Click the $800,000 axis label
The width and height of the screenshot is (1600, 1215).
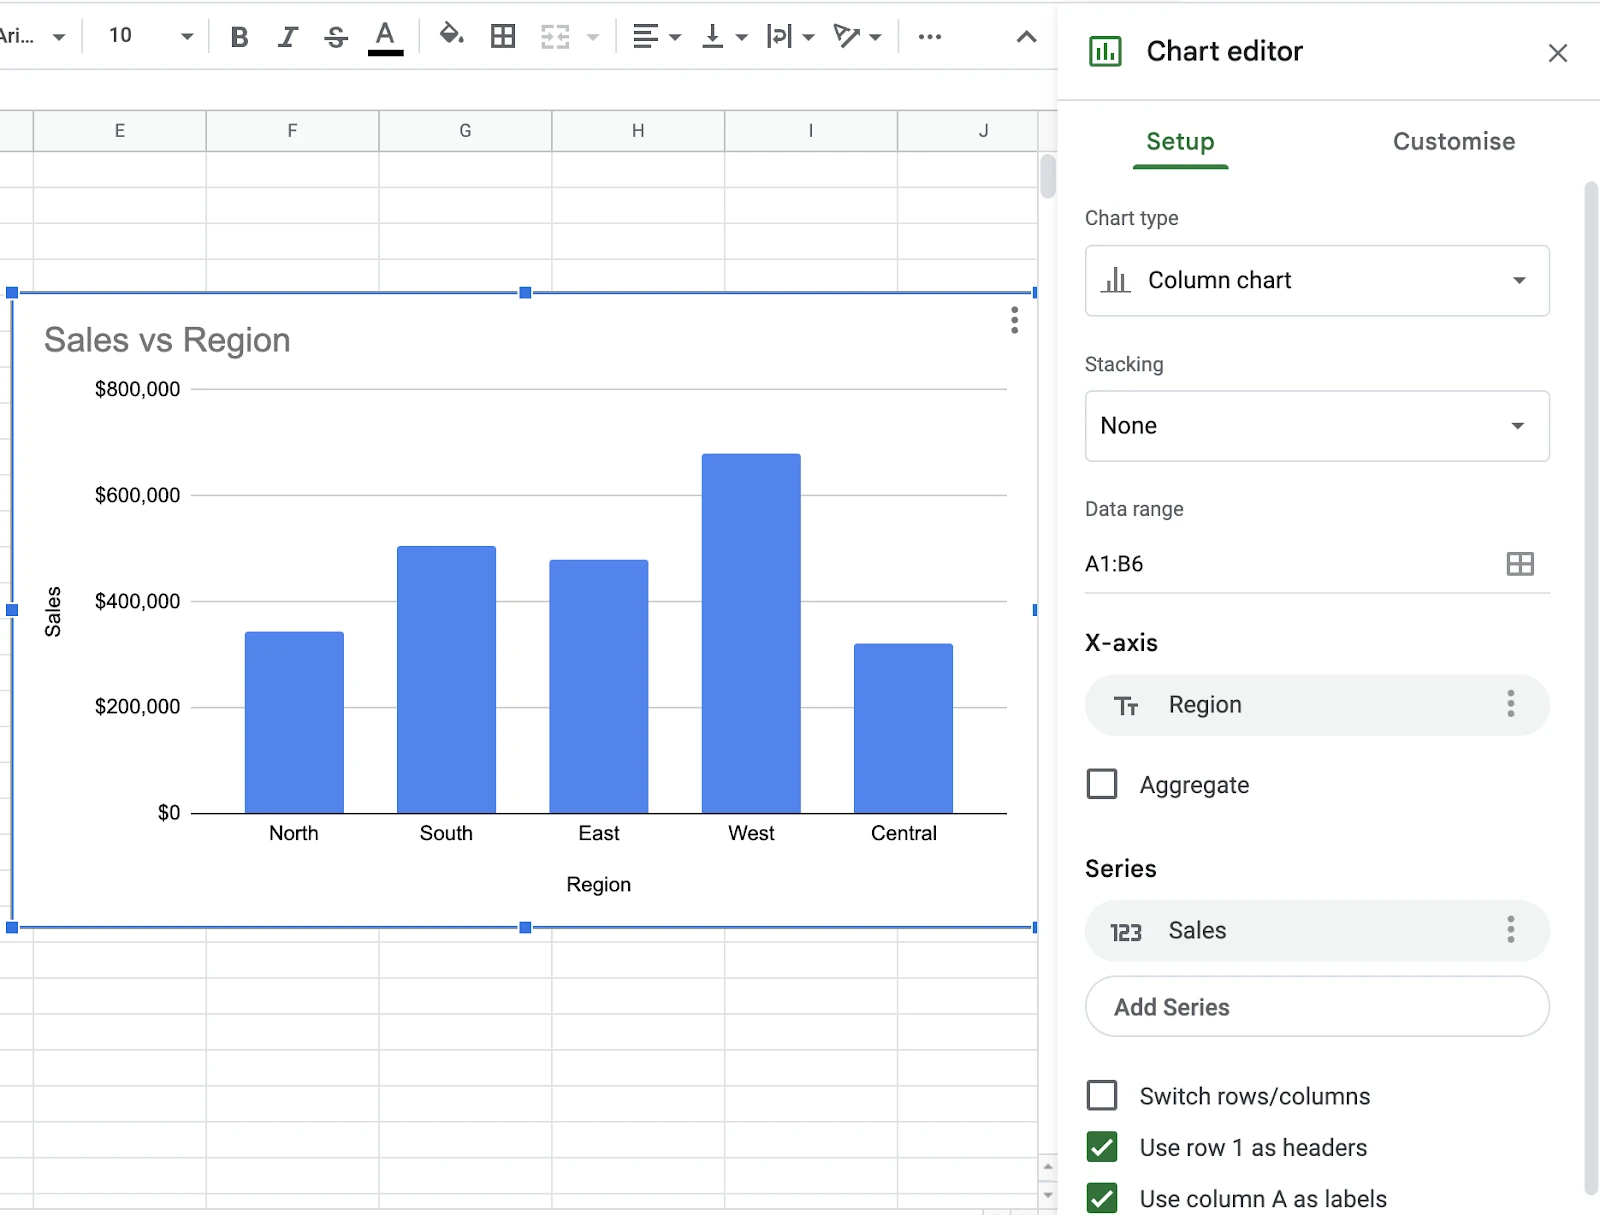tap(137, 389)
